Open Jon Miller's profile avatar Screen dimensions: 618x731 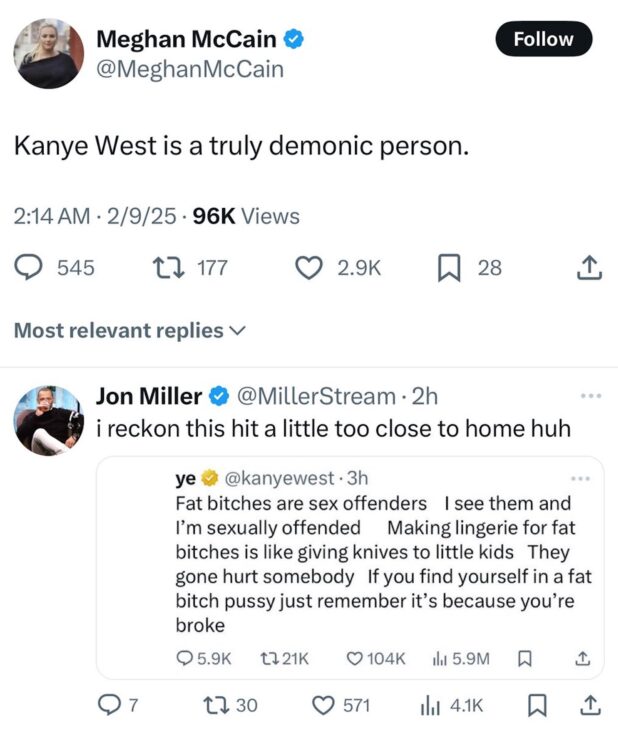pos(47,420)
